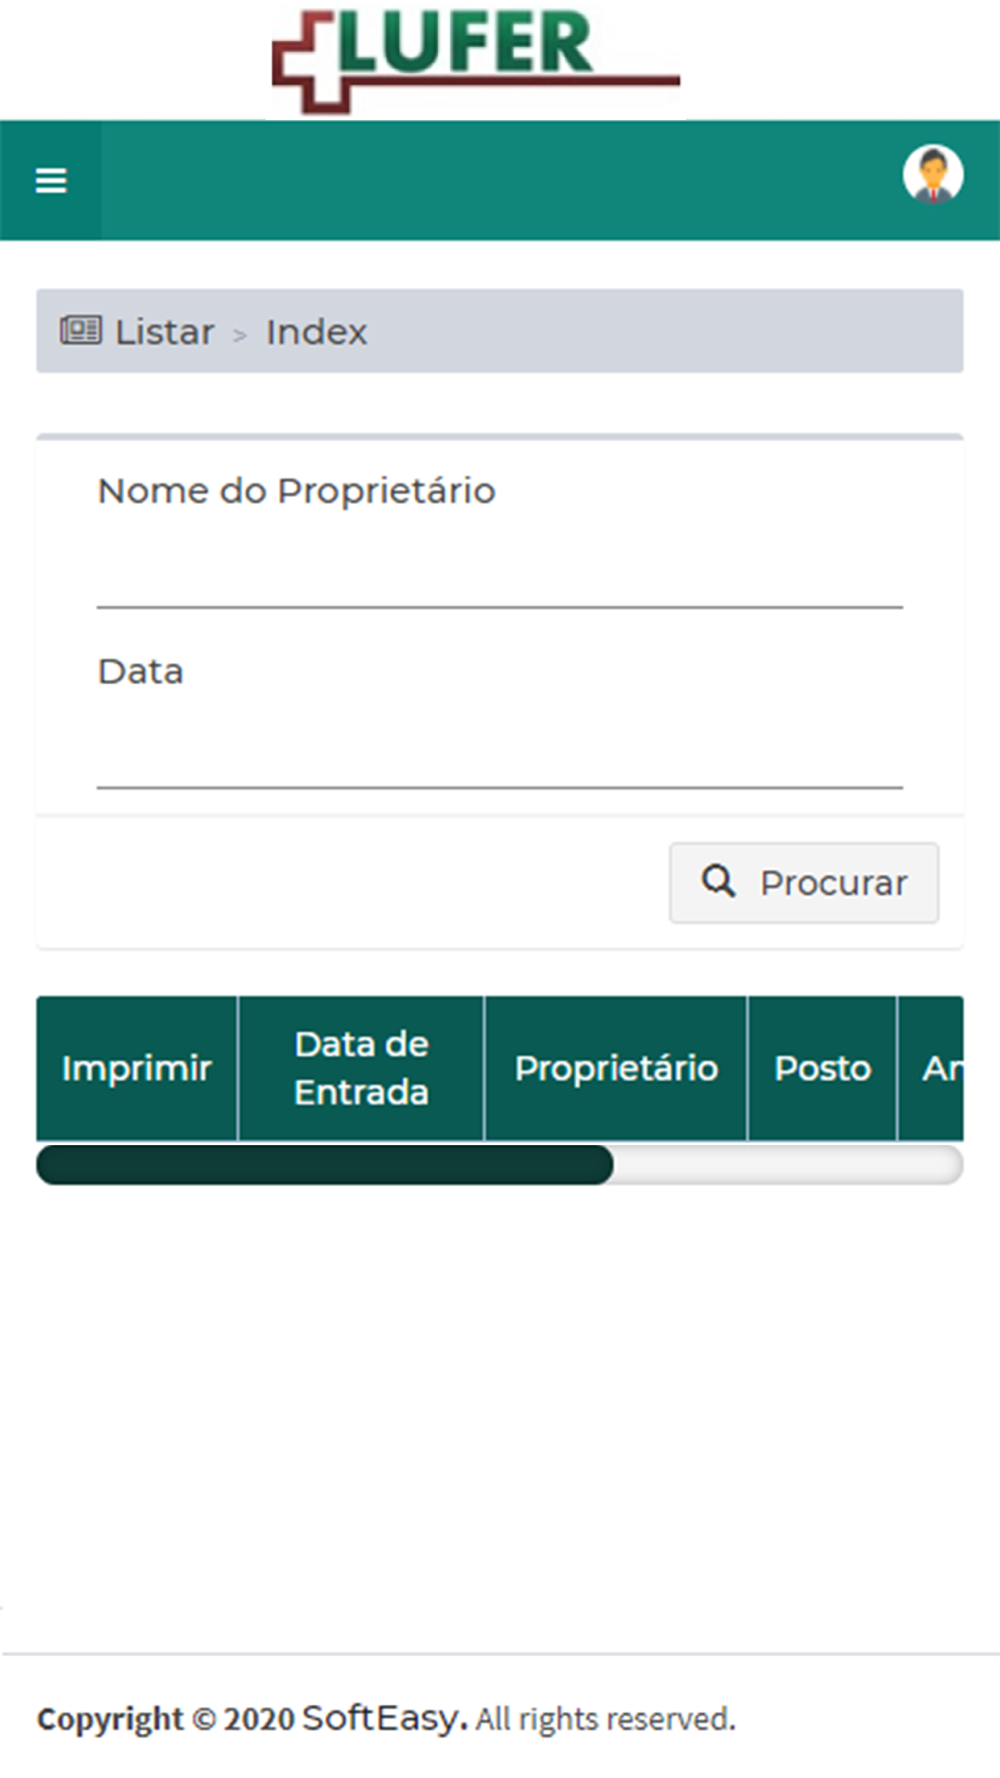Click the user profile avatar
This screenshot has width=1000, height=1778.
click(x=932, y=176)
